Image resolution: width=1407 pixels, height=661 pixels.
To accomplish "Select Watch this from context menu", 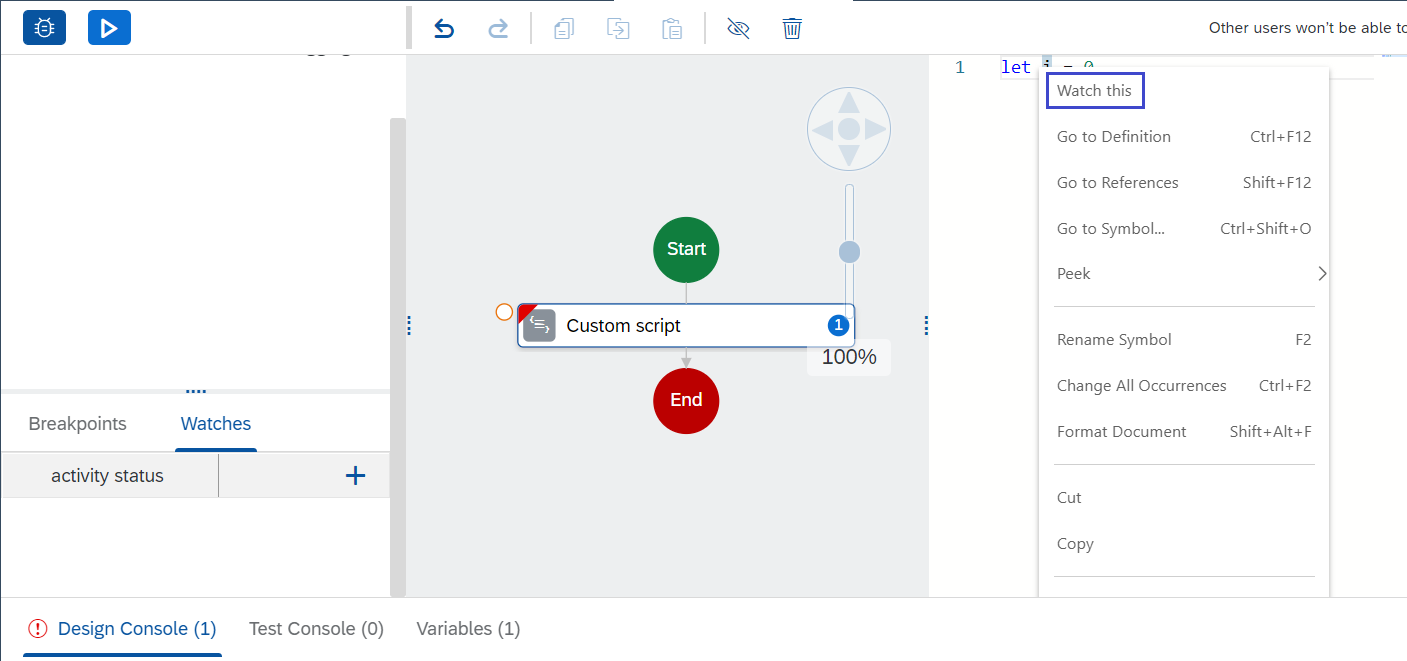I will pos(1094,91).
